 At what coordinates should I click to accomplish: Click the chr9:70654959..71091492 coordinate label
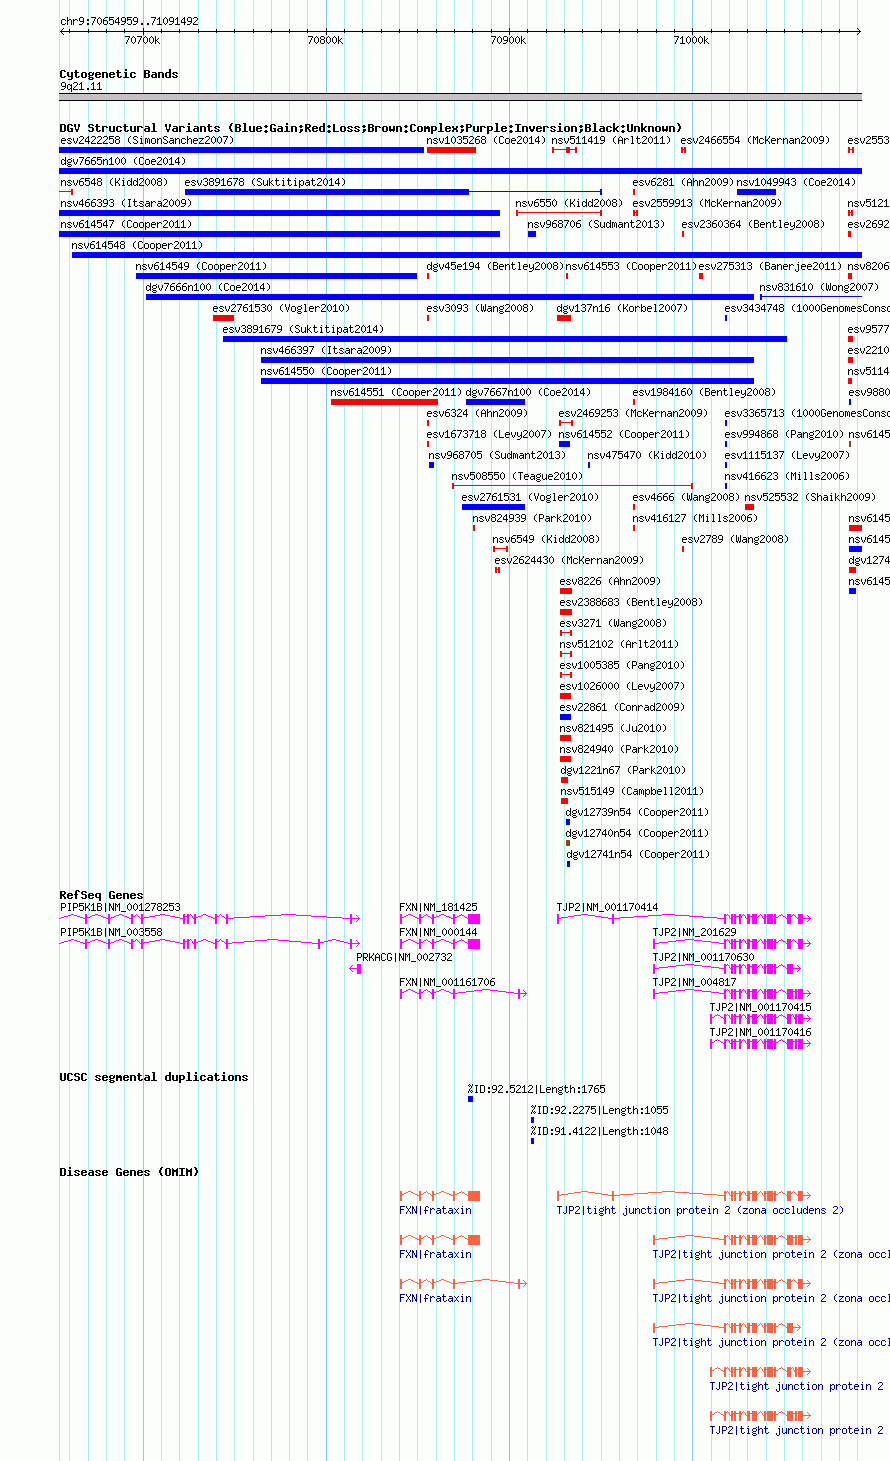pos(129,21)
